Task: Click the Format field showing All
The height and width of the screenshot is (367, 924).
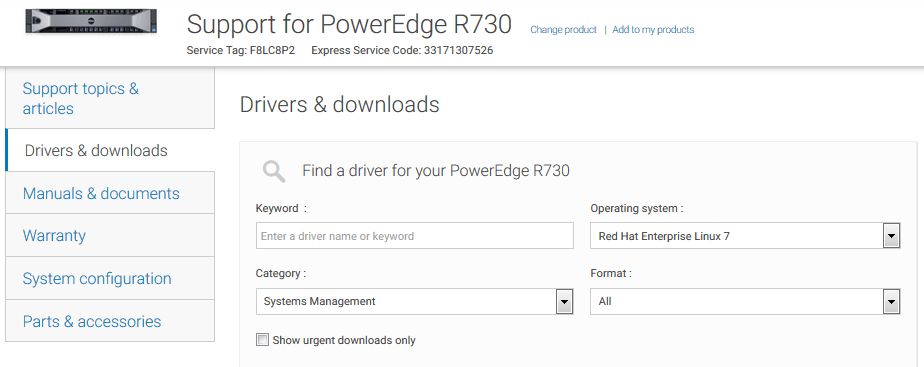Action: click(x=745, y=302)
